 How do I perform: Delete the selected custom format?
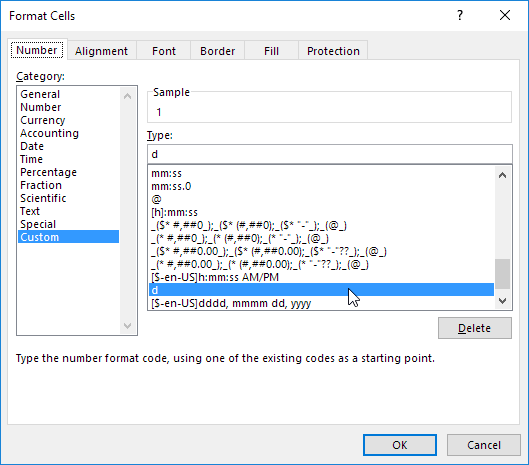[475, 328]
